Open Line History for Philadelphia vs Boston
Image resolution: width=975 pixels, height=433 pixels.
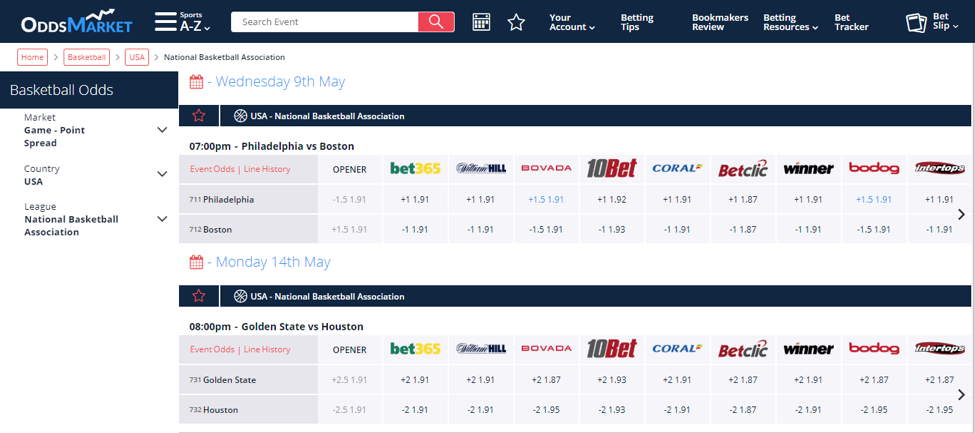pos(267,169)
